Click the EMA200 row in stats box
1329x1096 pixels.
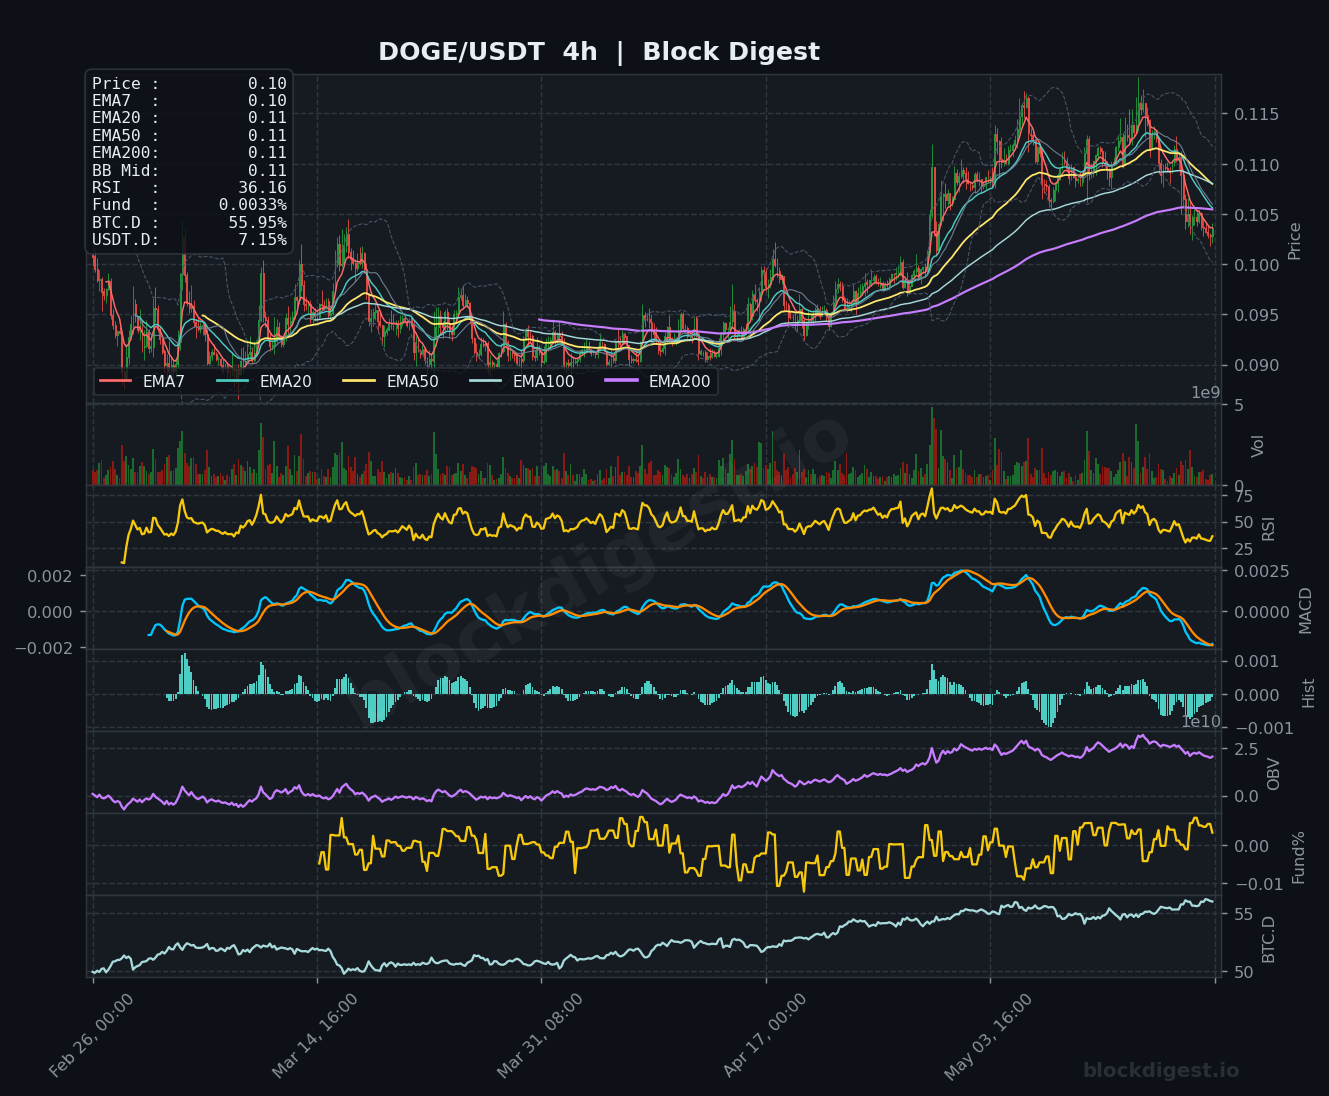click(189, 153)
